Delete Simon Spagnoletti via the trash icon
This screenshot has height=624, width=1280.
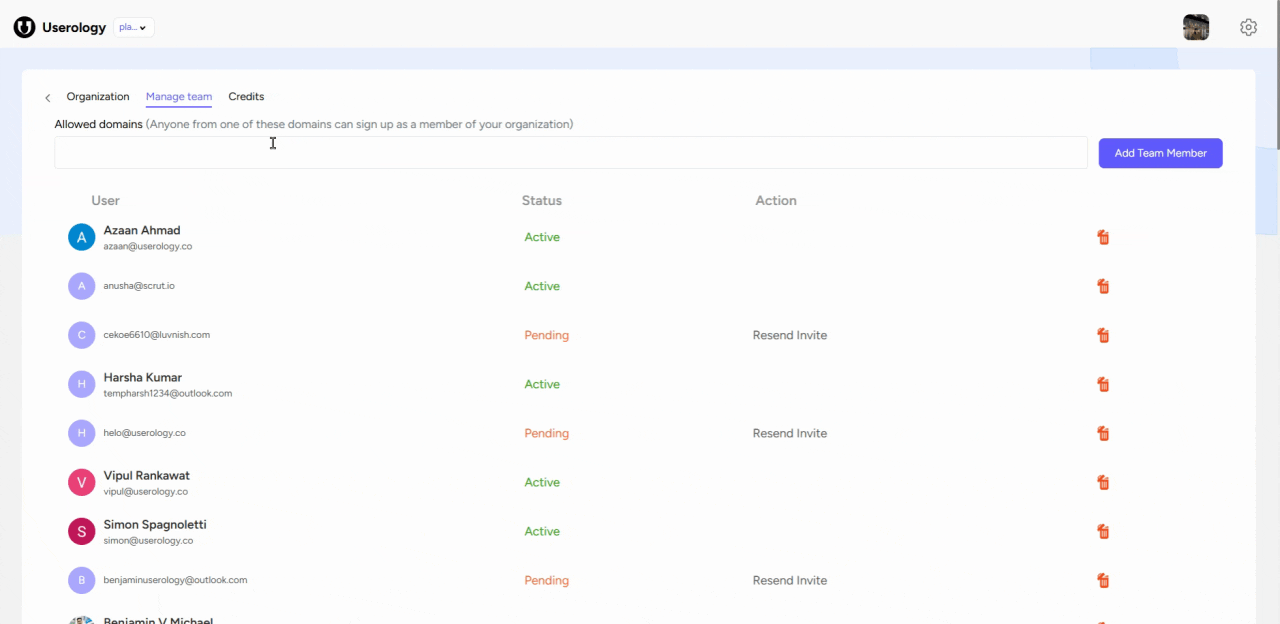pyautogui.click(x=1103, y=531)
